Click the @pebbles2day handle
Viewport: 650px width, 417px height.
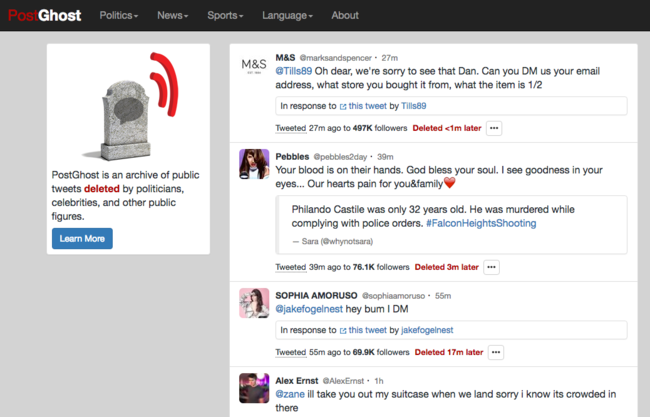coord(340,157)
